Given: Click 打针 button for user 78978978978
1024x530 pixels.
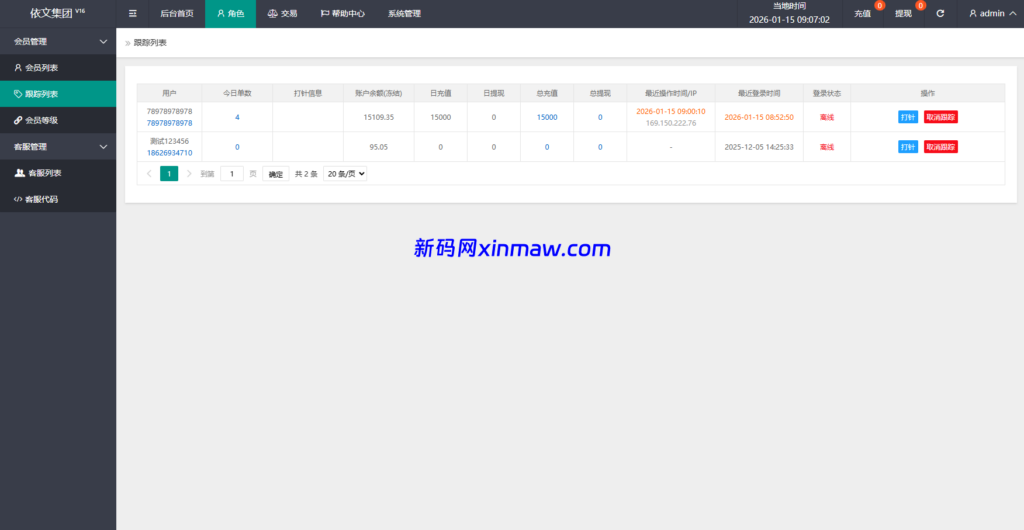Looking at the screenshot, I should (x=908, y=117).
